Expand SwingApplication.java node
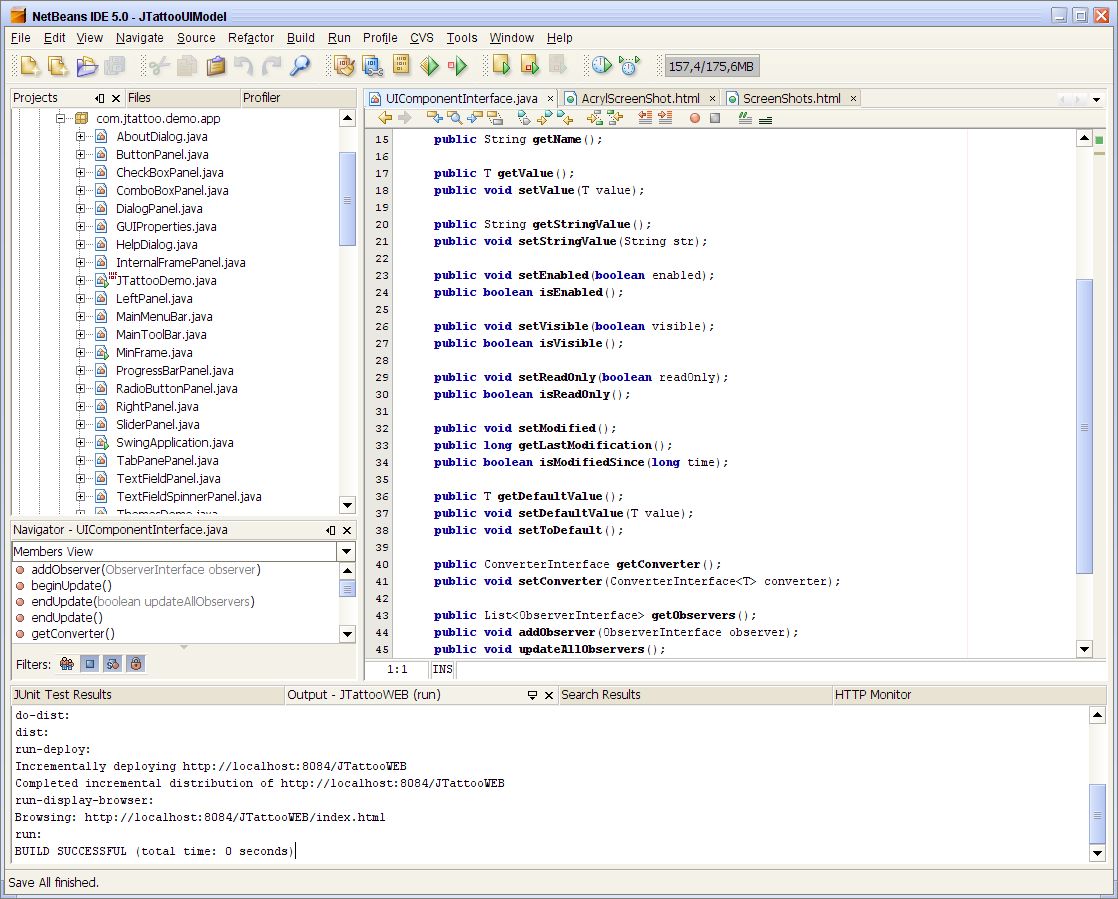Screen dimensions: 1118x899 click(x=81, y=442)
